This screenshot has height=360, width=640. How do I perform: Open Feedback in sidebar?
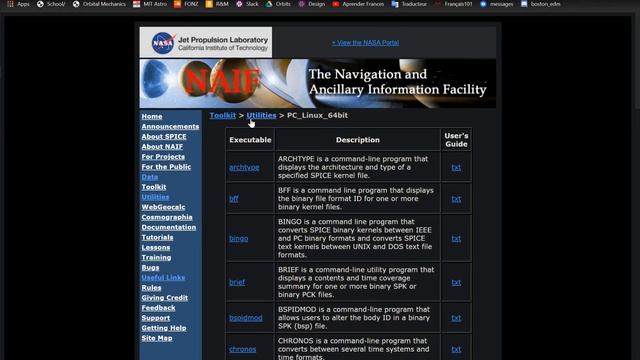(158, 308)
